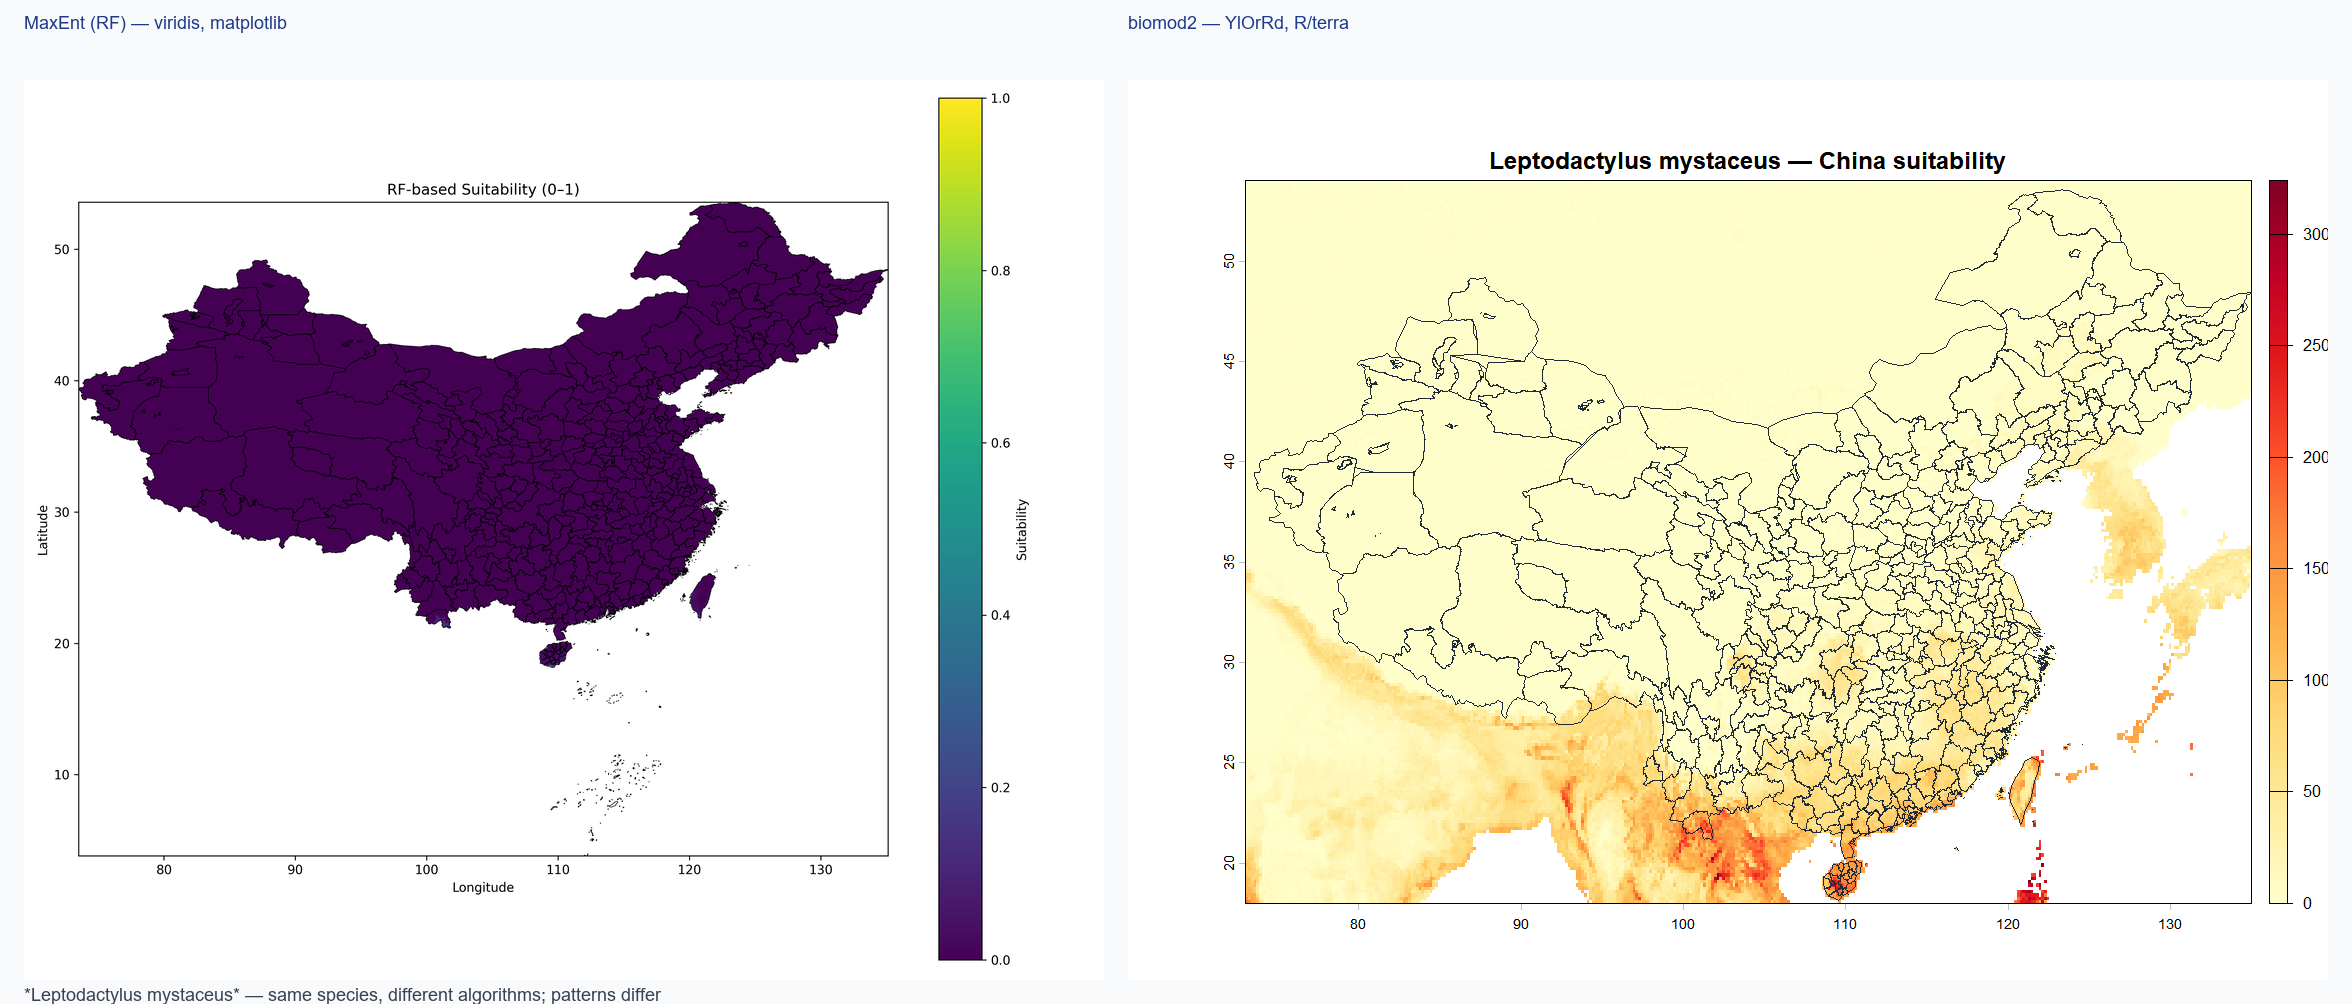Screen dimensions: 2352x1004
Task: Click the 110 longitude tick on right map
Action: (1845, 924)
